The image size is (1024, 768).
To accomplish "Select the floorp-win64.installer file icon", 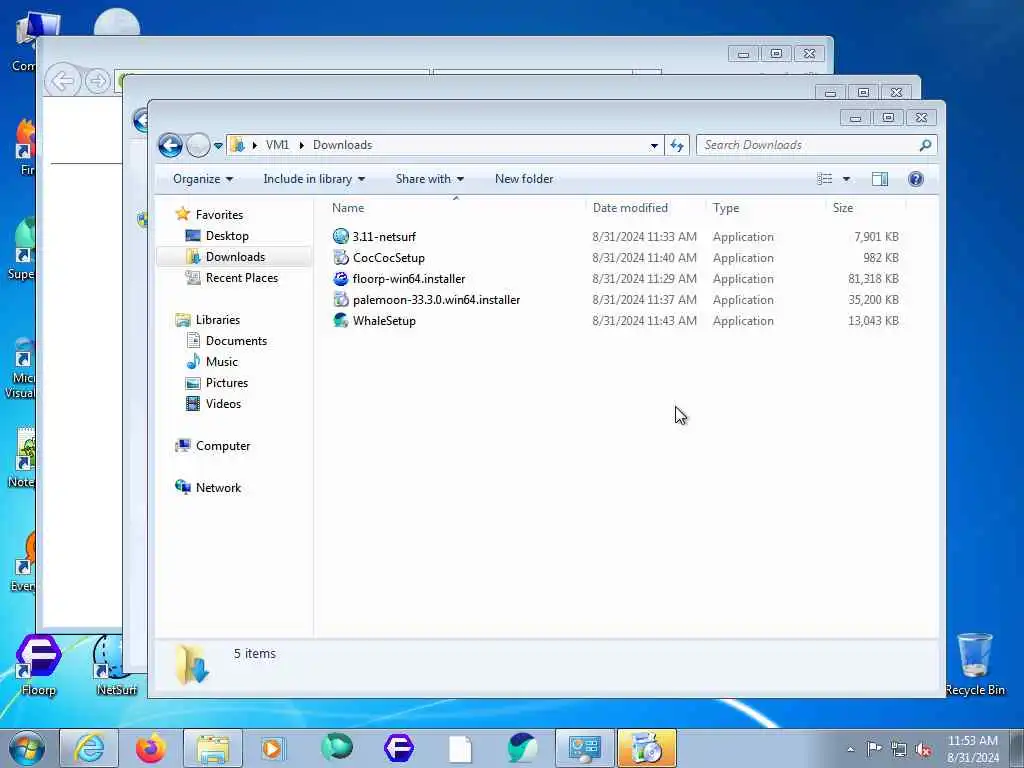I will [341, 278].
